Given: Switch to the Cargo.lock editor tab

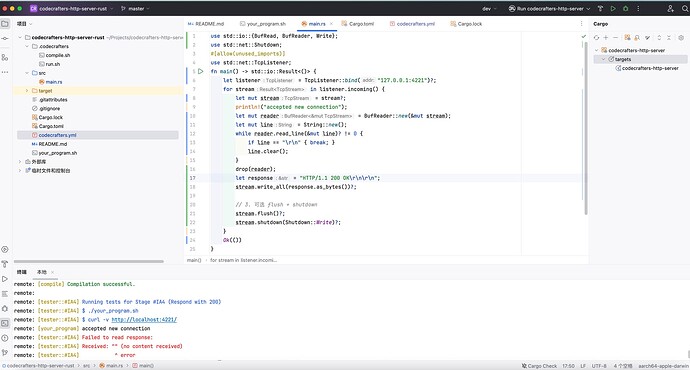Looking at the screenshot, I should click(x=466, y=24).
